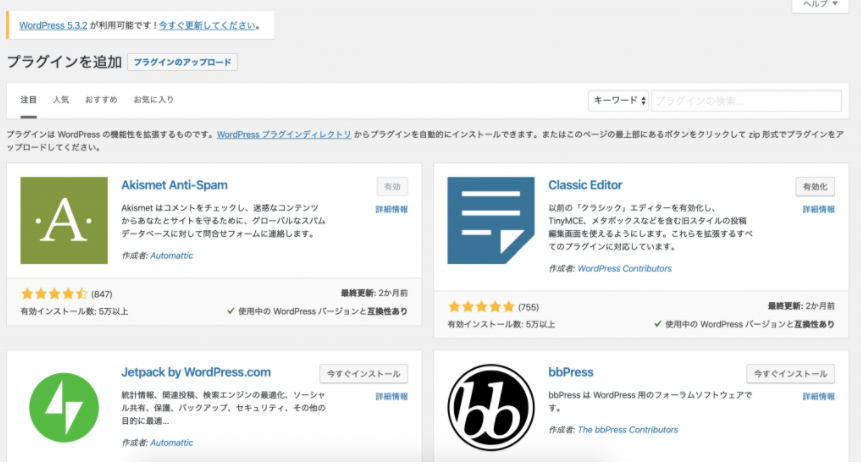Open the おすすめ tab

pos(101,100)
